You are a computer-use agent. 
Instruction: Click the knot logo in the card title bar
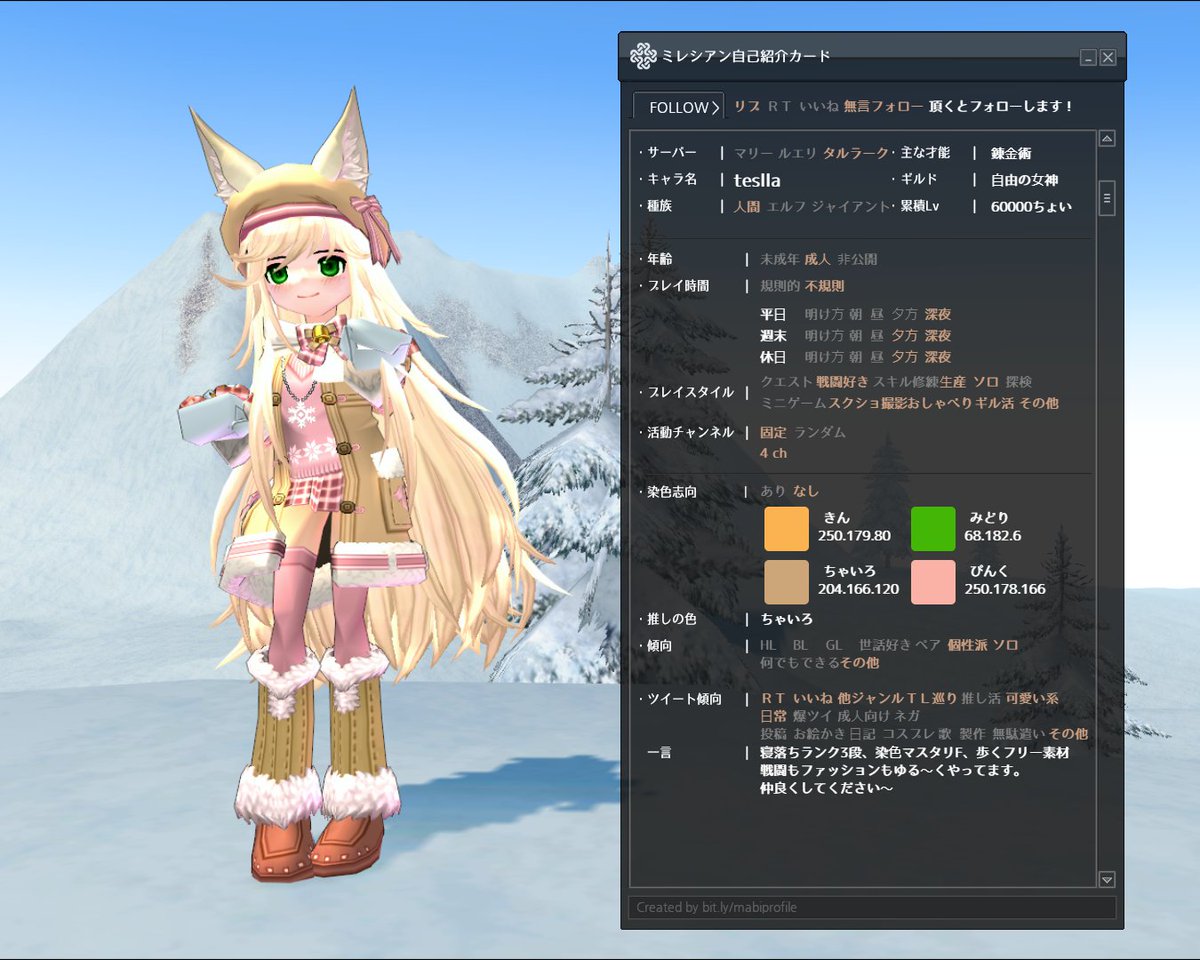(x=643, y=56)
